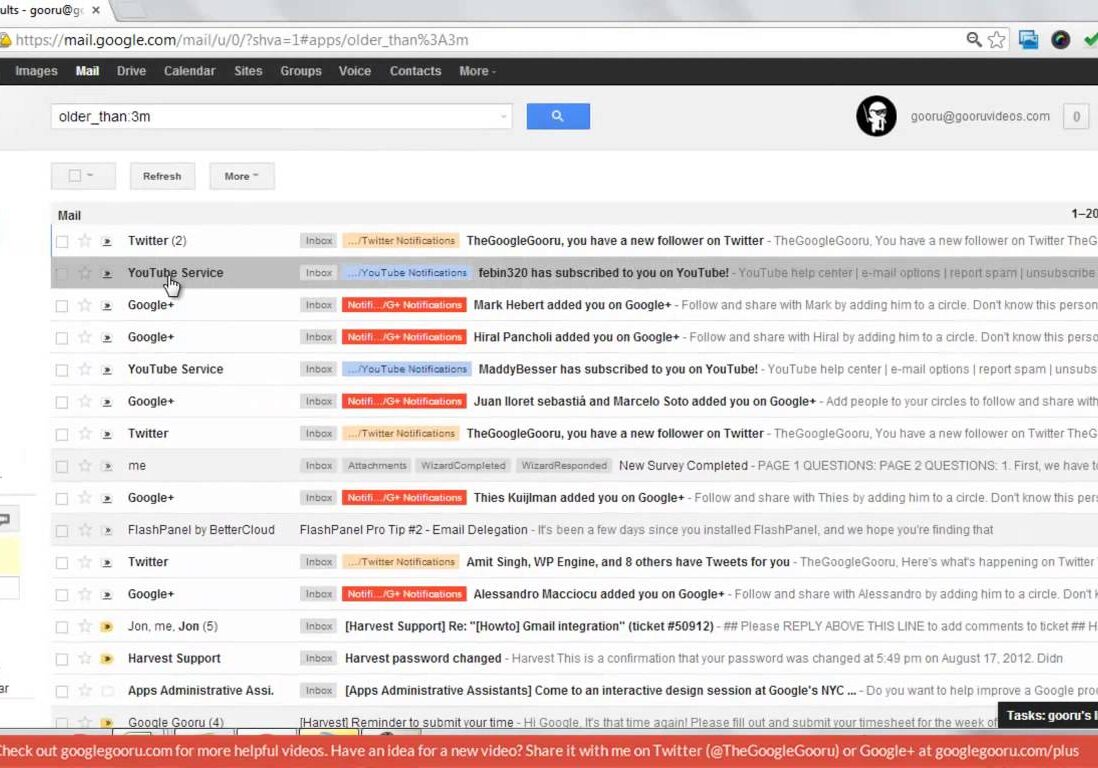1098x768 pixels.
Task: Open Voice in the Google bar
Action: pyautogui.click(x=355, y=71)
